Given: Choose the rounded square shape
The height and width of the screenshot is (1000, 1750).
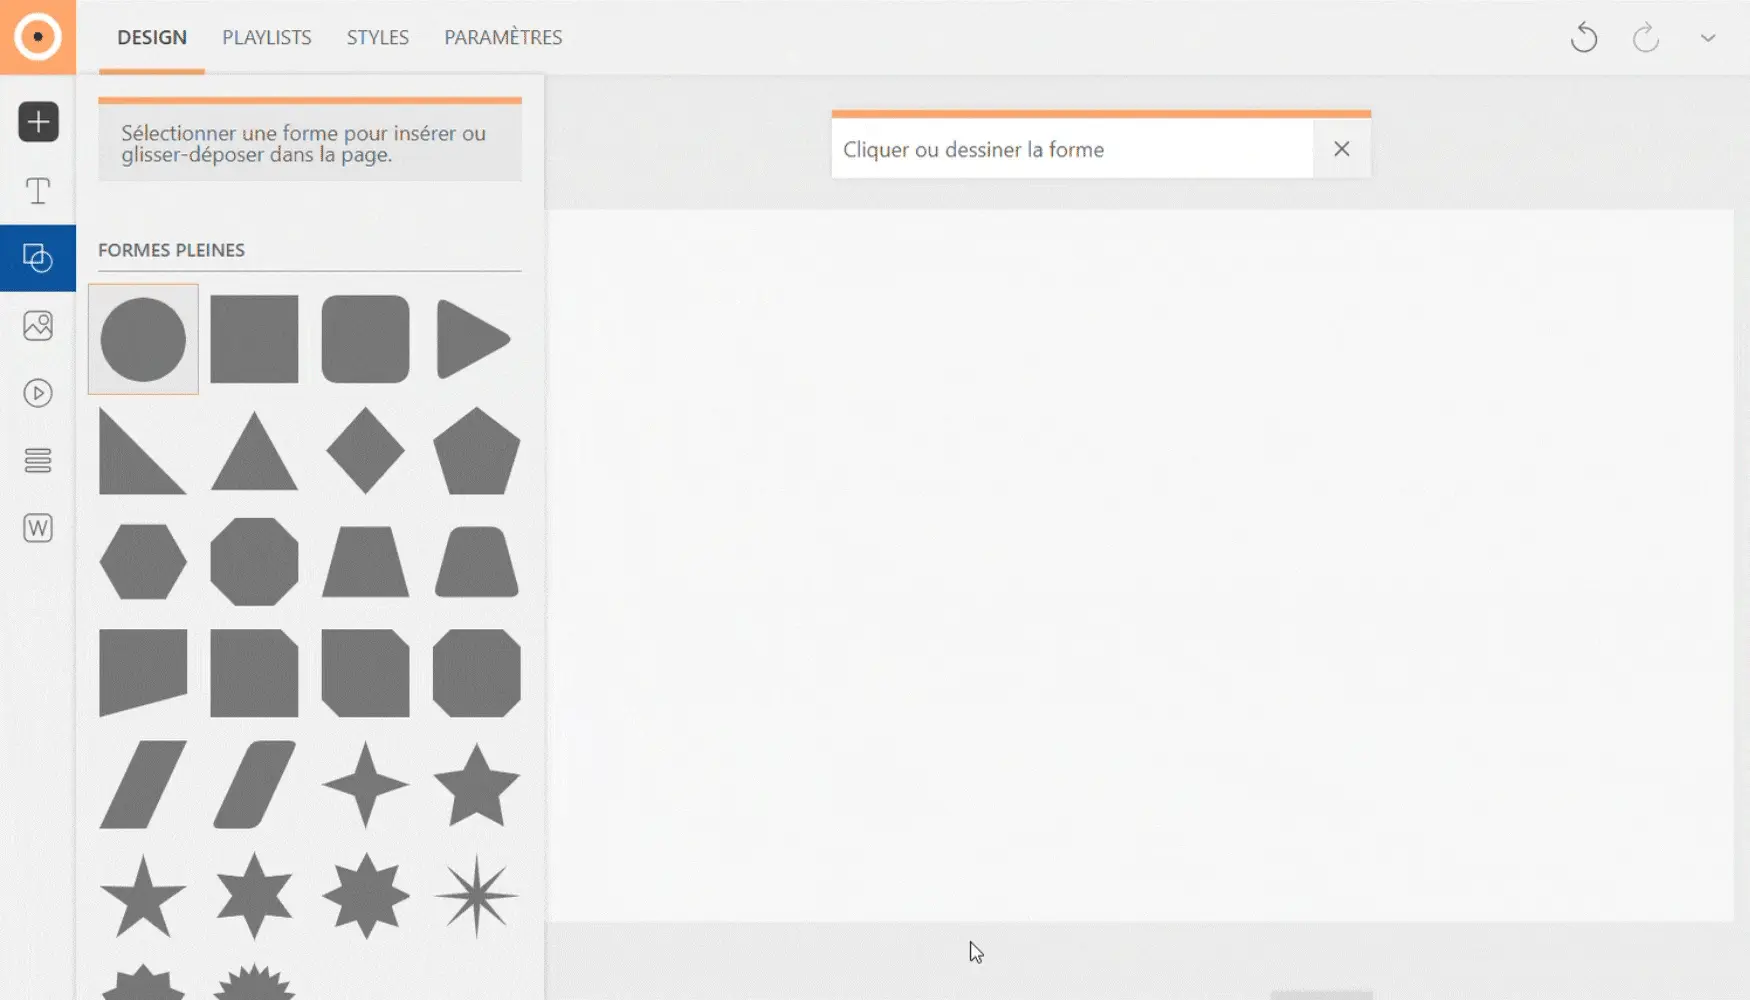Looking at the screenshot, I should [x=365, y=339].
